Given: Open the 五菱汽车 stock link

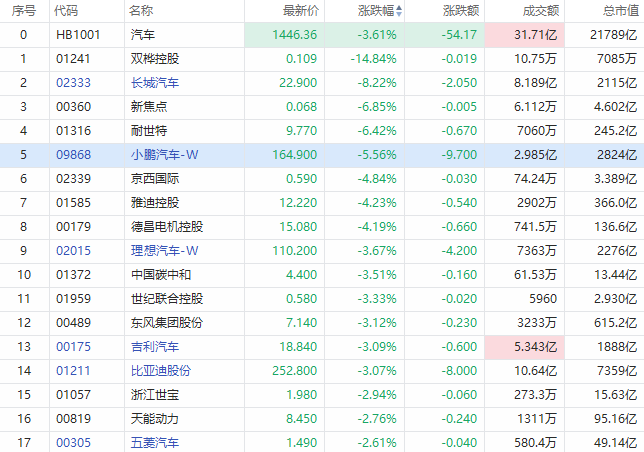Looking at the screenshot, I should click(x=155, y=443).
